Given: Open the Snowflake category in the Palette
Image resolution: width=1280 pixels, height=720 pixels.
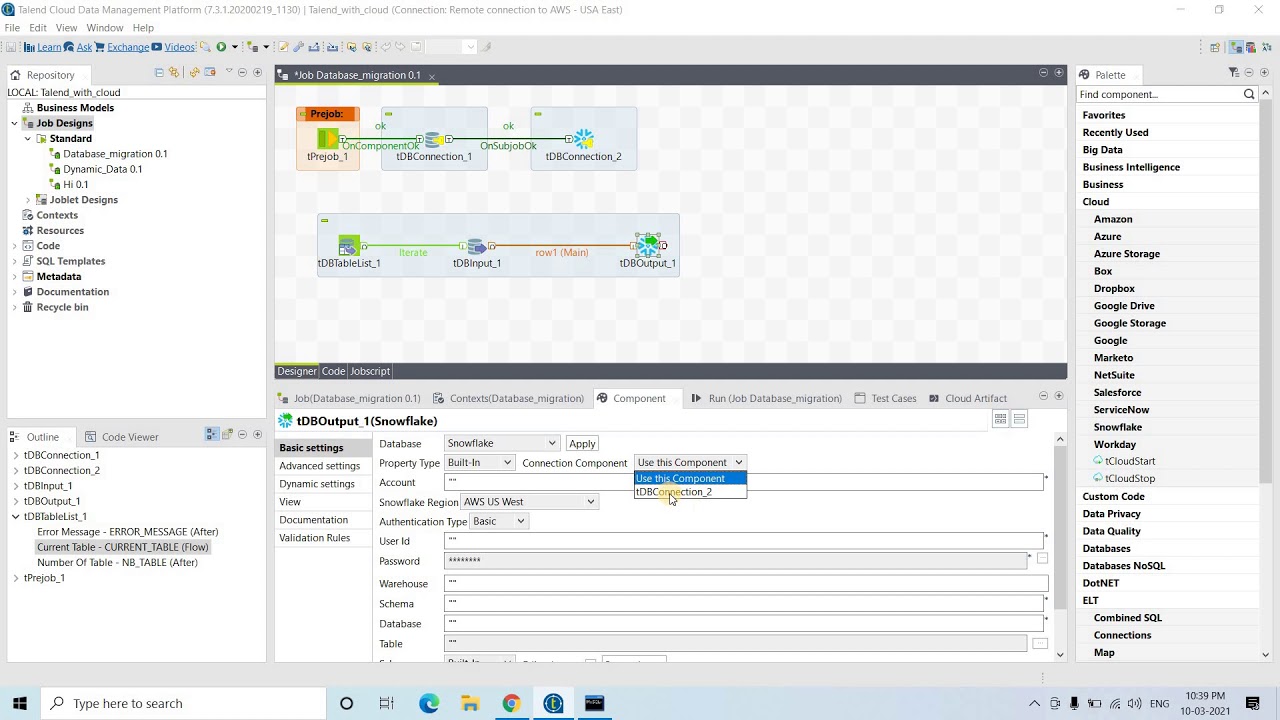Looking at the screenshot, I should pos(1117,427).
